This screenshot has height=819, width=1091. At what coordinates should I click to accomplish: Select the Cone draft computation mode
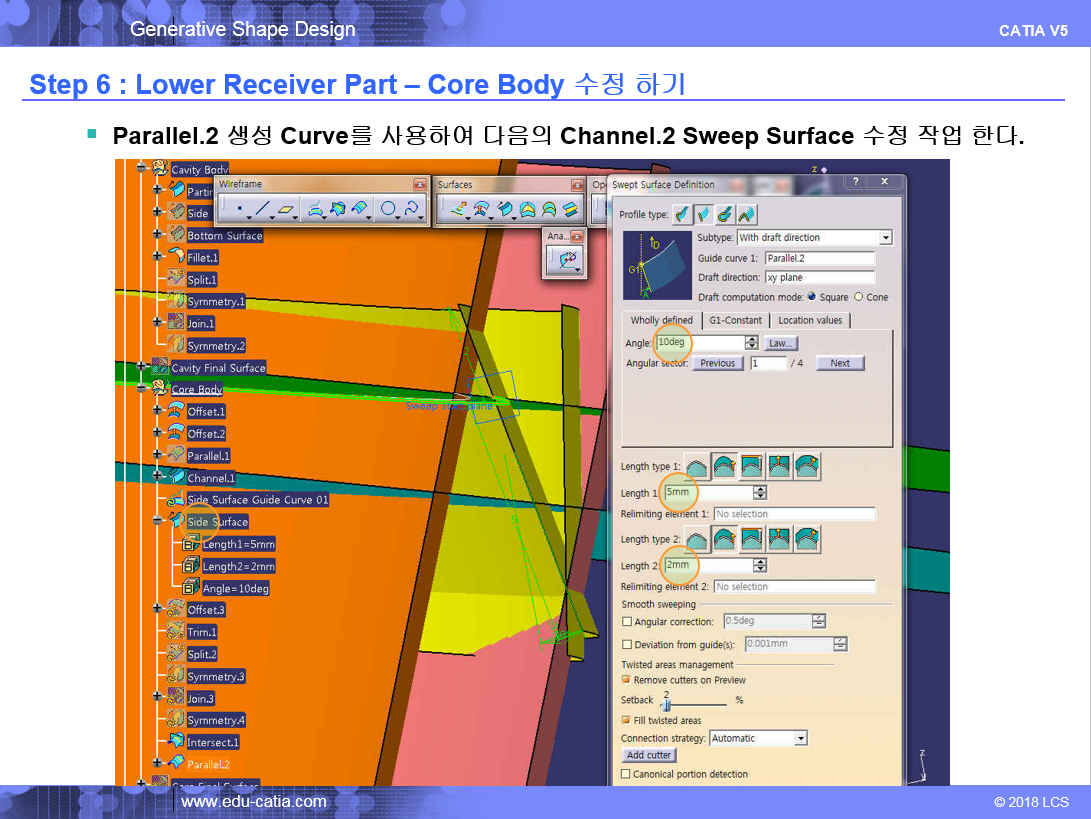pyautogui.click(x=858, y=297)
